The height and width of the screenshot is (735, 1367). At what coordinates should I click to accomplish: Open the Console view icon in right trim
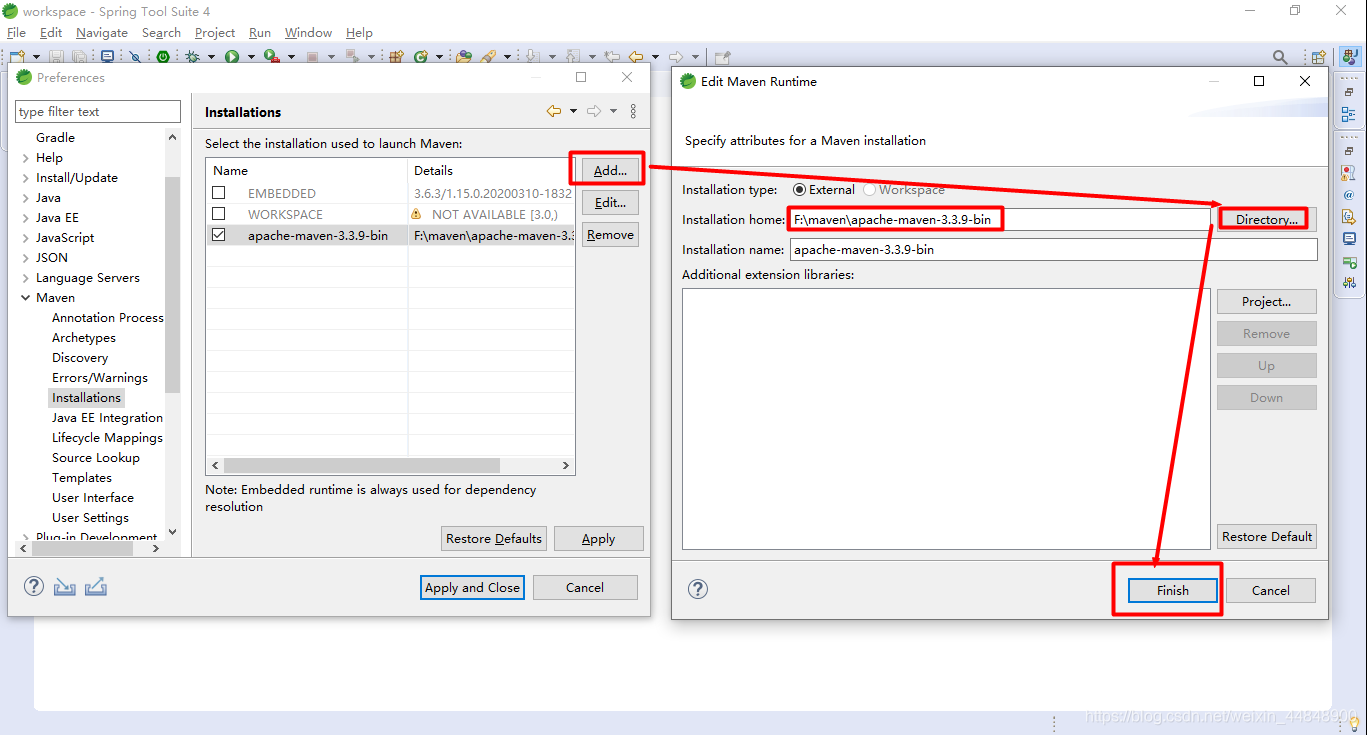[x=1349, y=238]
